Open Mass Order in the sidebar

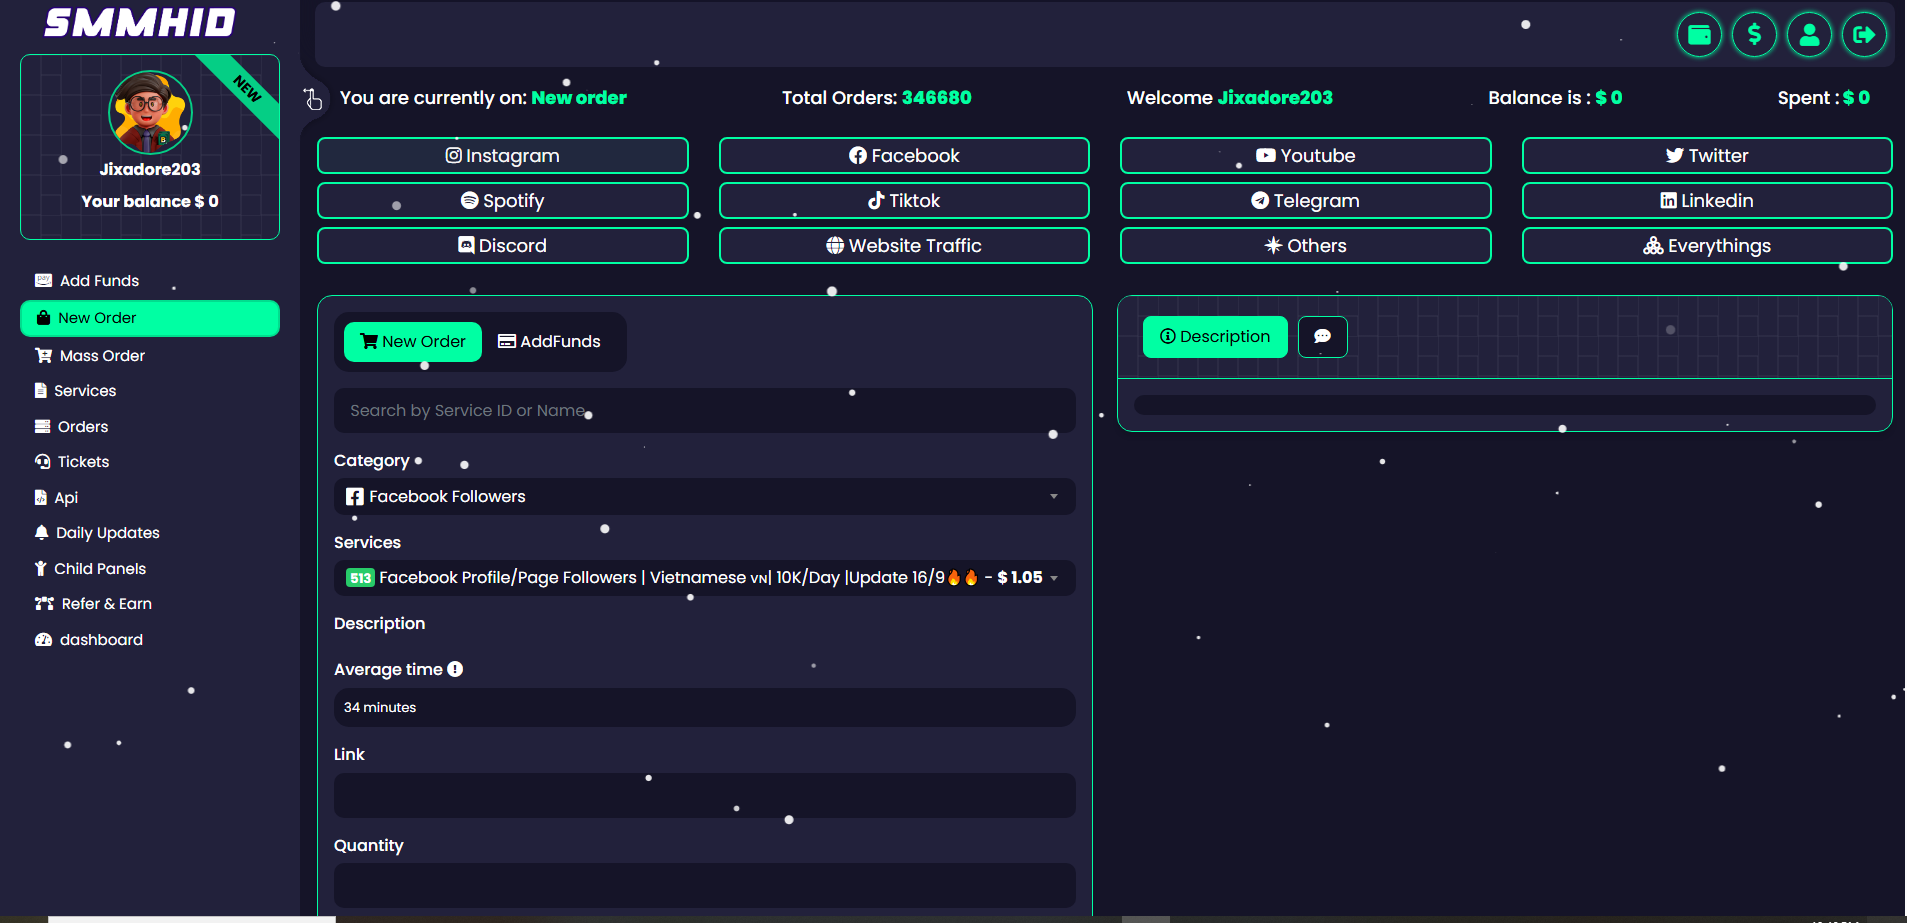(x=150, y=356)
